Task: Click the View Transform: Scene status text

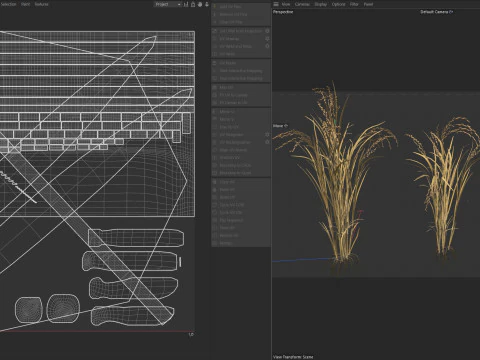Action: click(293, 357)
